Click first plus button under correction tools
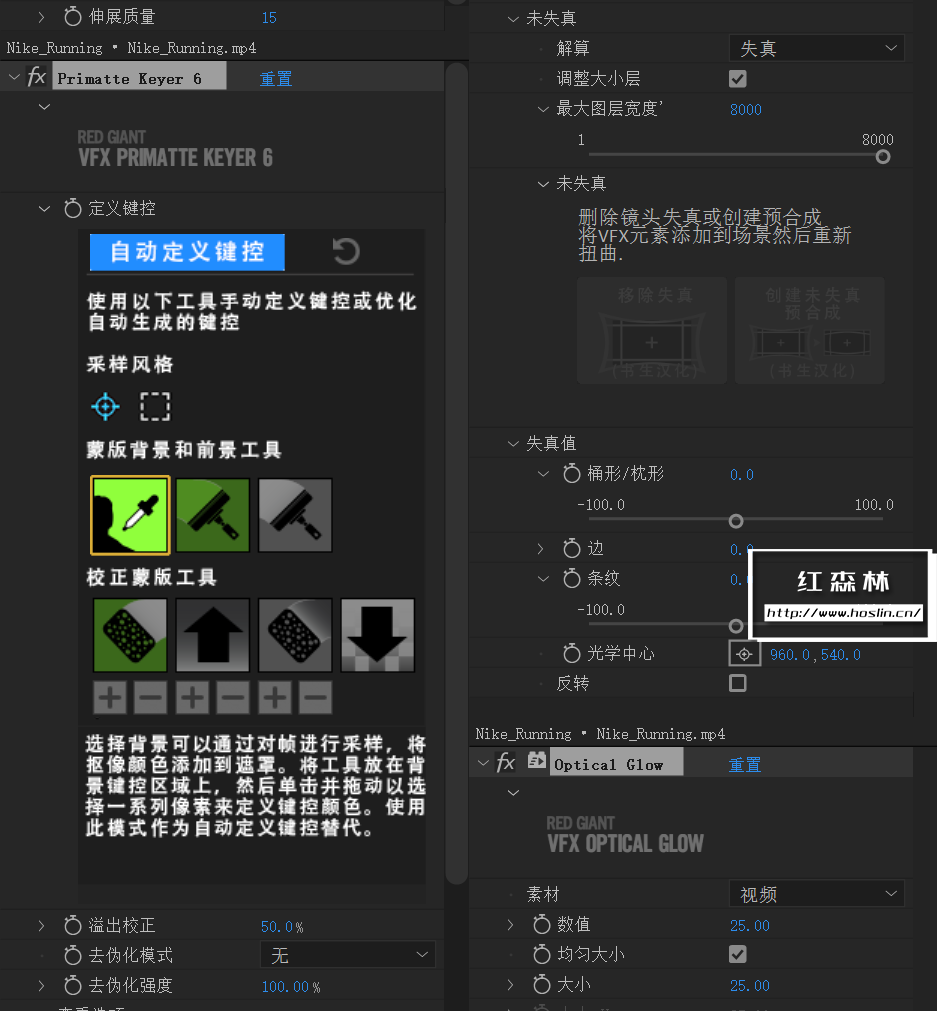 (110, 698)
